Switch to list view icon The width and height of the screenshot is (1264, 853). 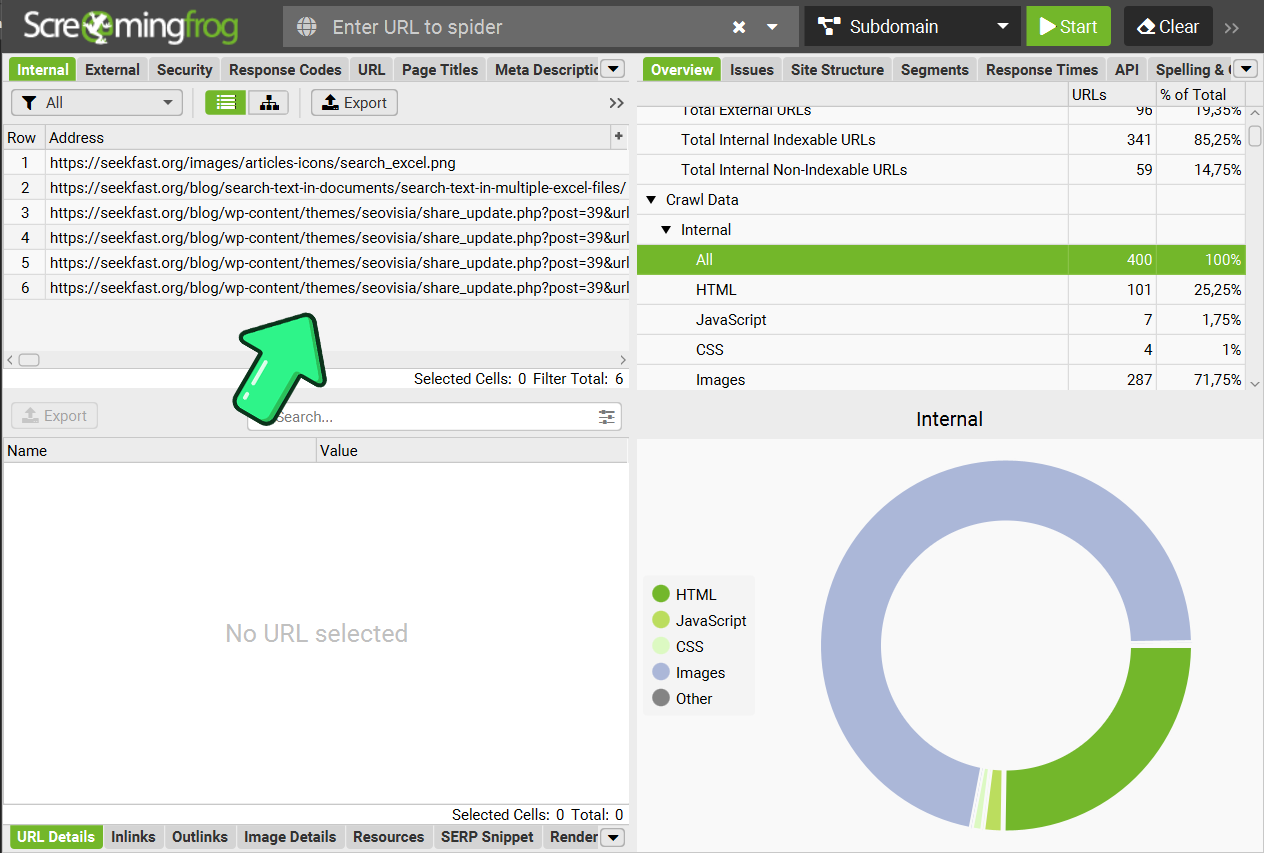click(225, 103)
